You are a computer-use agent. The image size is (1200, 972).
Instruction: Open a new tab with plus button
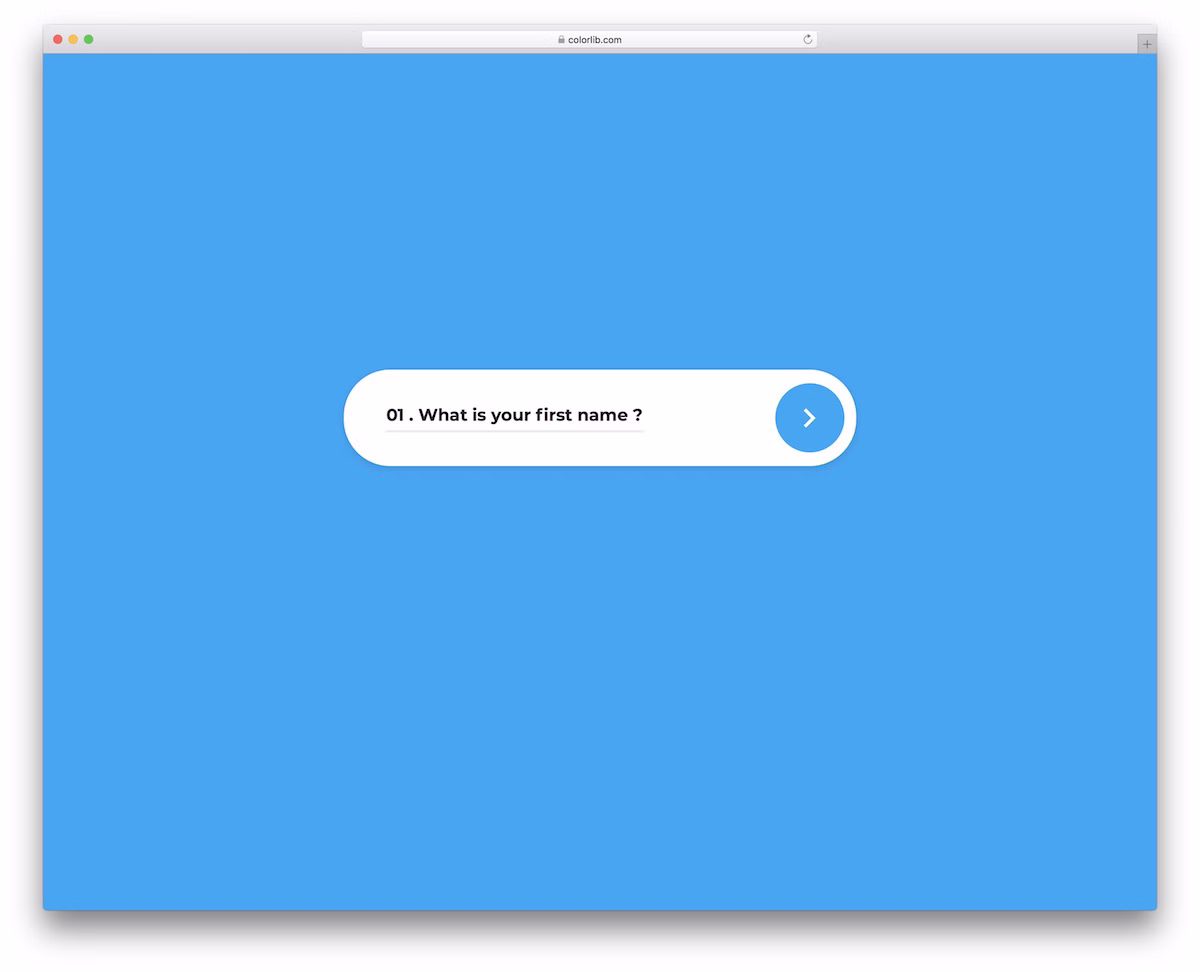pyautogui.click(x=1146, y=44)
